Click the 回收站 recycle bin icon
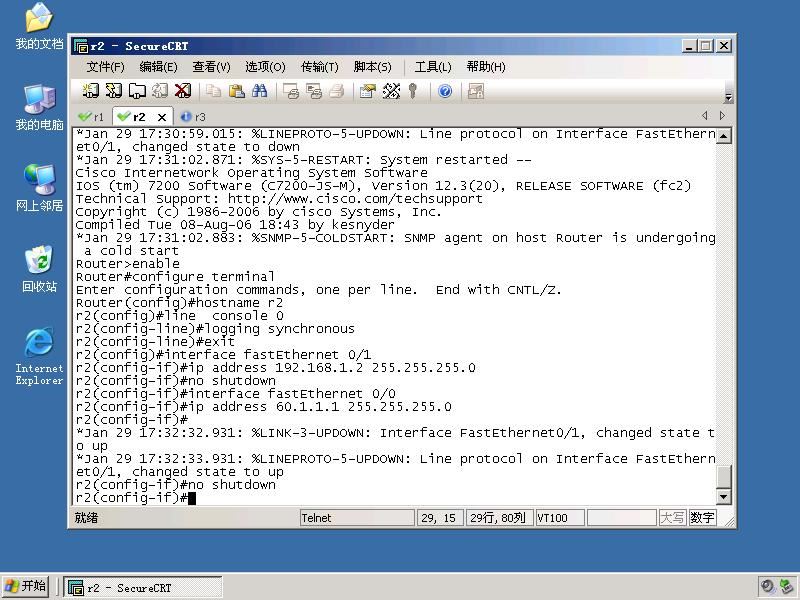The image size is (800, 600). point(39,269)
